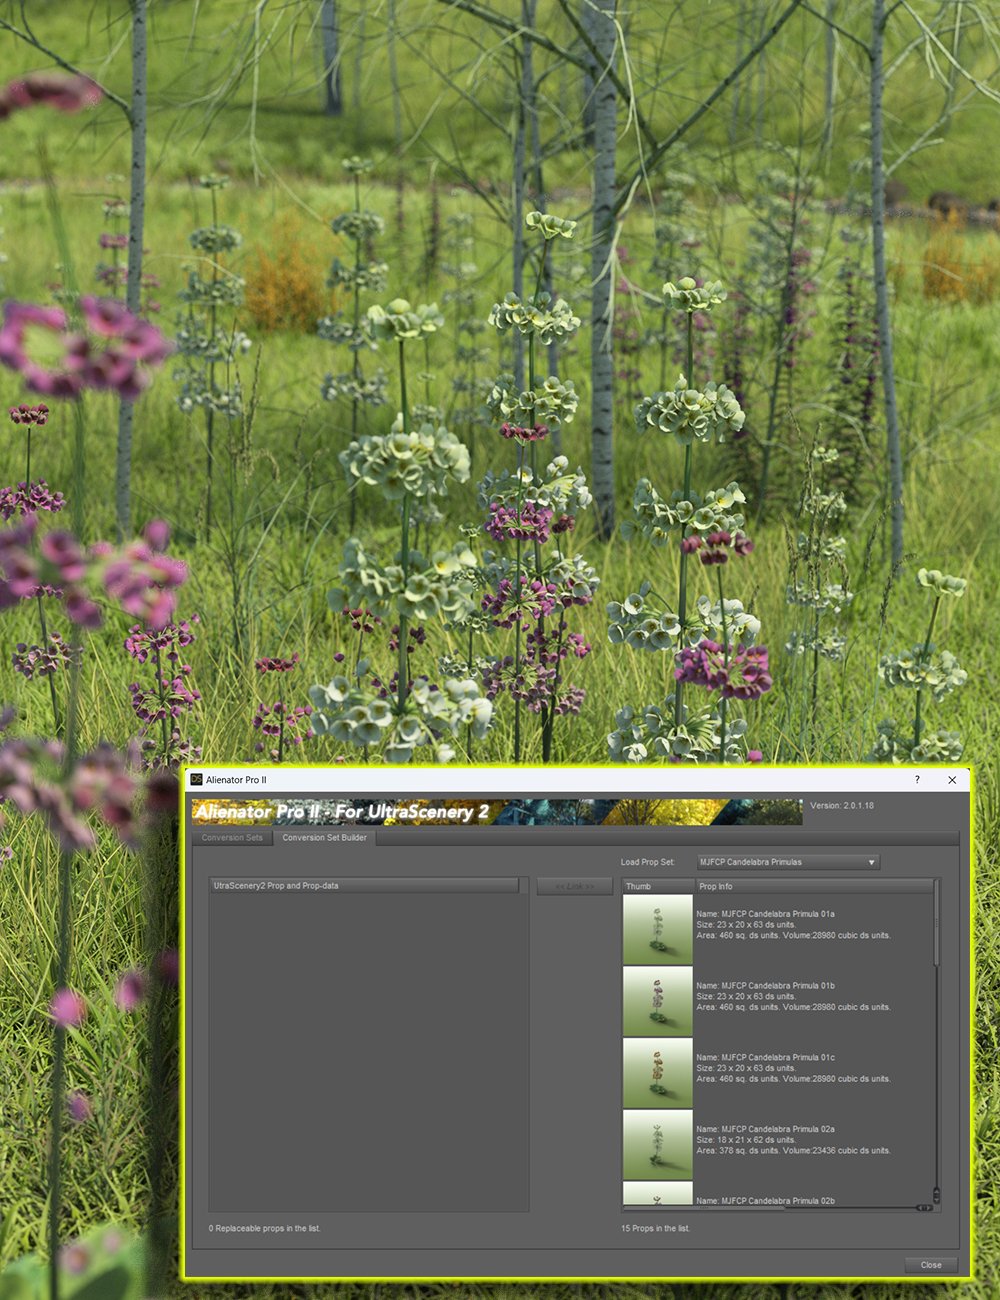Click the horizontal scrollbar right arrow icon
Image resolution: width=1000 pixels, height=1300 pixels.
tap(929, 1207)
